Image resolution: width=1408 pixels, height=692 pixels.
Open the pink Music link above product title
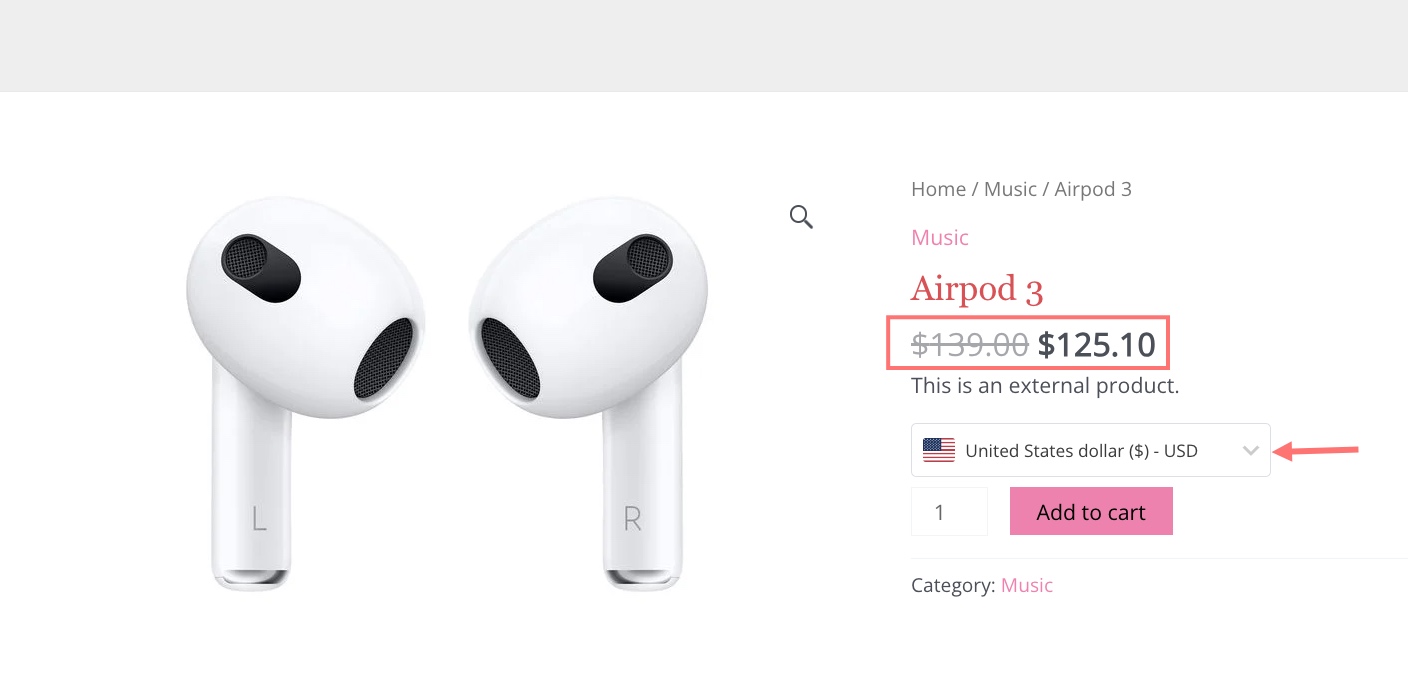pyautogui.click(x=939, y=237)
